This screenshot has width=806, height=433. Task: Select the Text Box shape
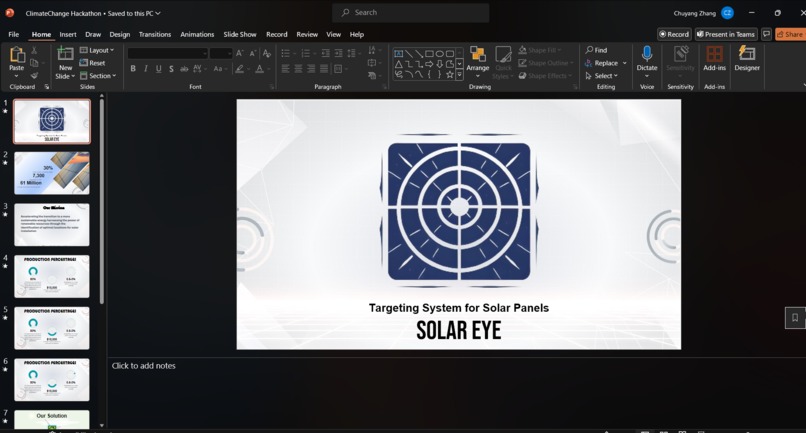pyautogui.click(x=398, y=53)
